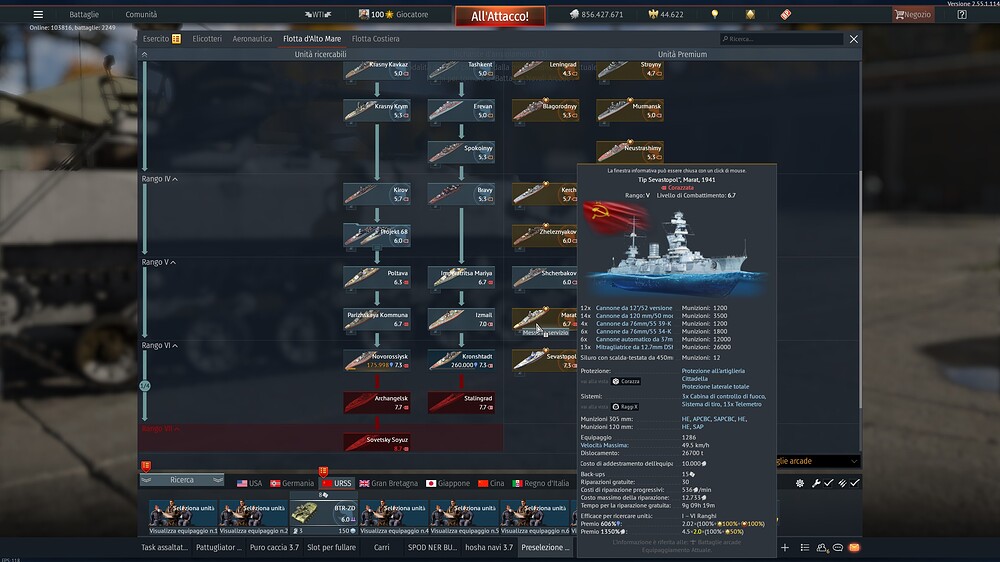Select the Projekt 68 ship card
The image size is (1000, 562).
(x=377, y=235)
